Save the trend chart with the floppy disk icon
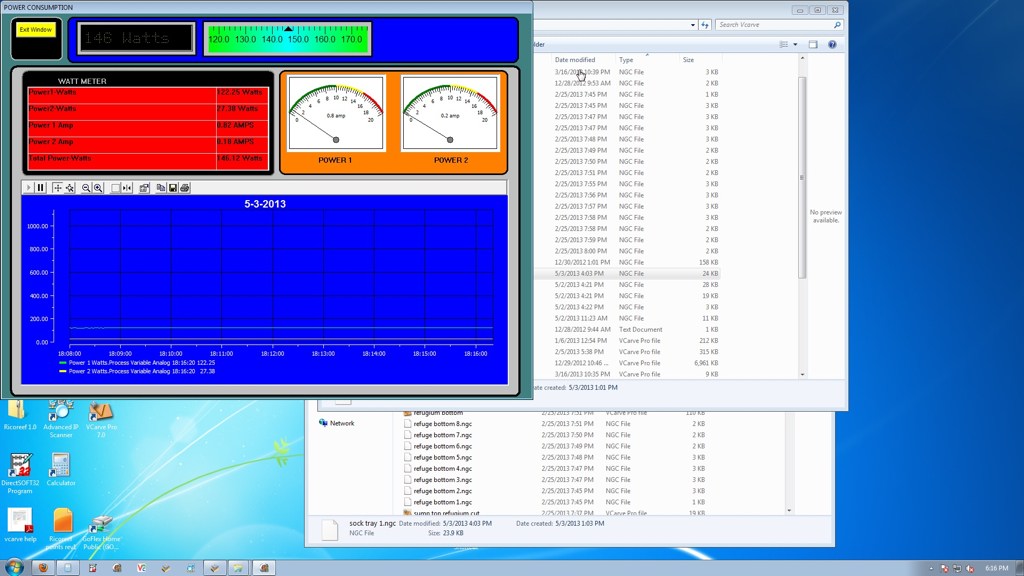The width and height of the screenshot is (1024, 576). pyautogui.click(x=173, y=188)
